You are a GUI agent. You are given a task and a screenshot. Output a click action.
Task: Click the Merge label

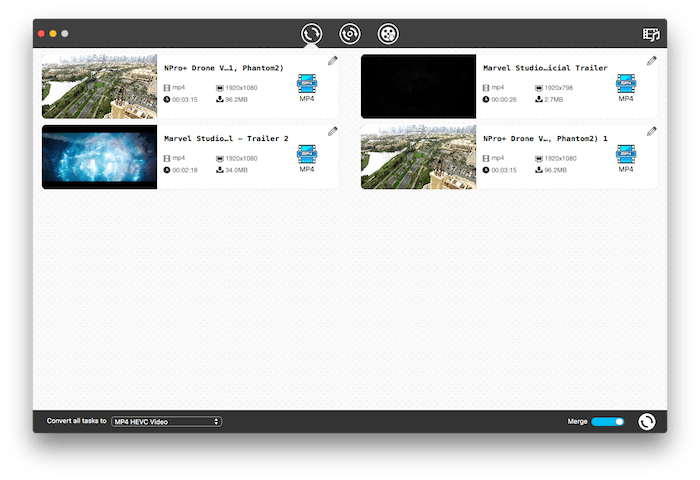pos(577,421)
